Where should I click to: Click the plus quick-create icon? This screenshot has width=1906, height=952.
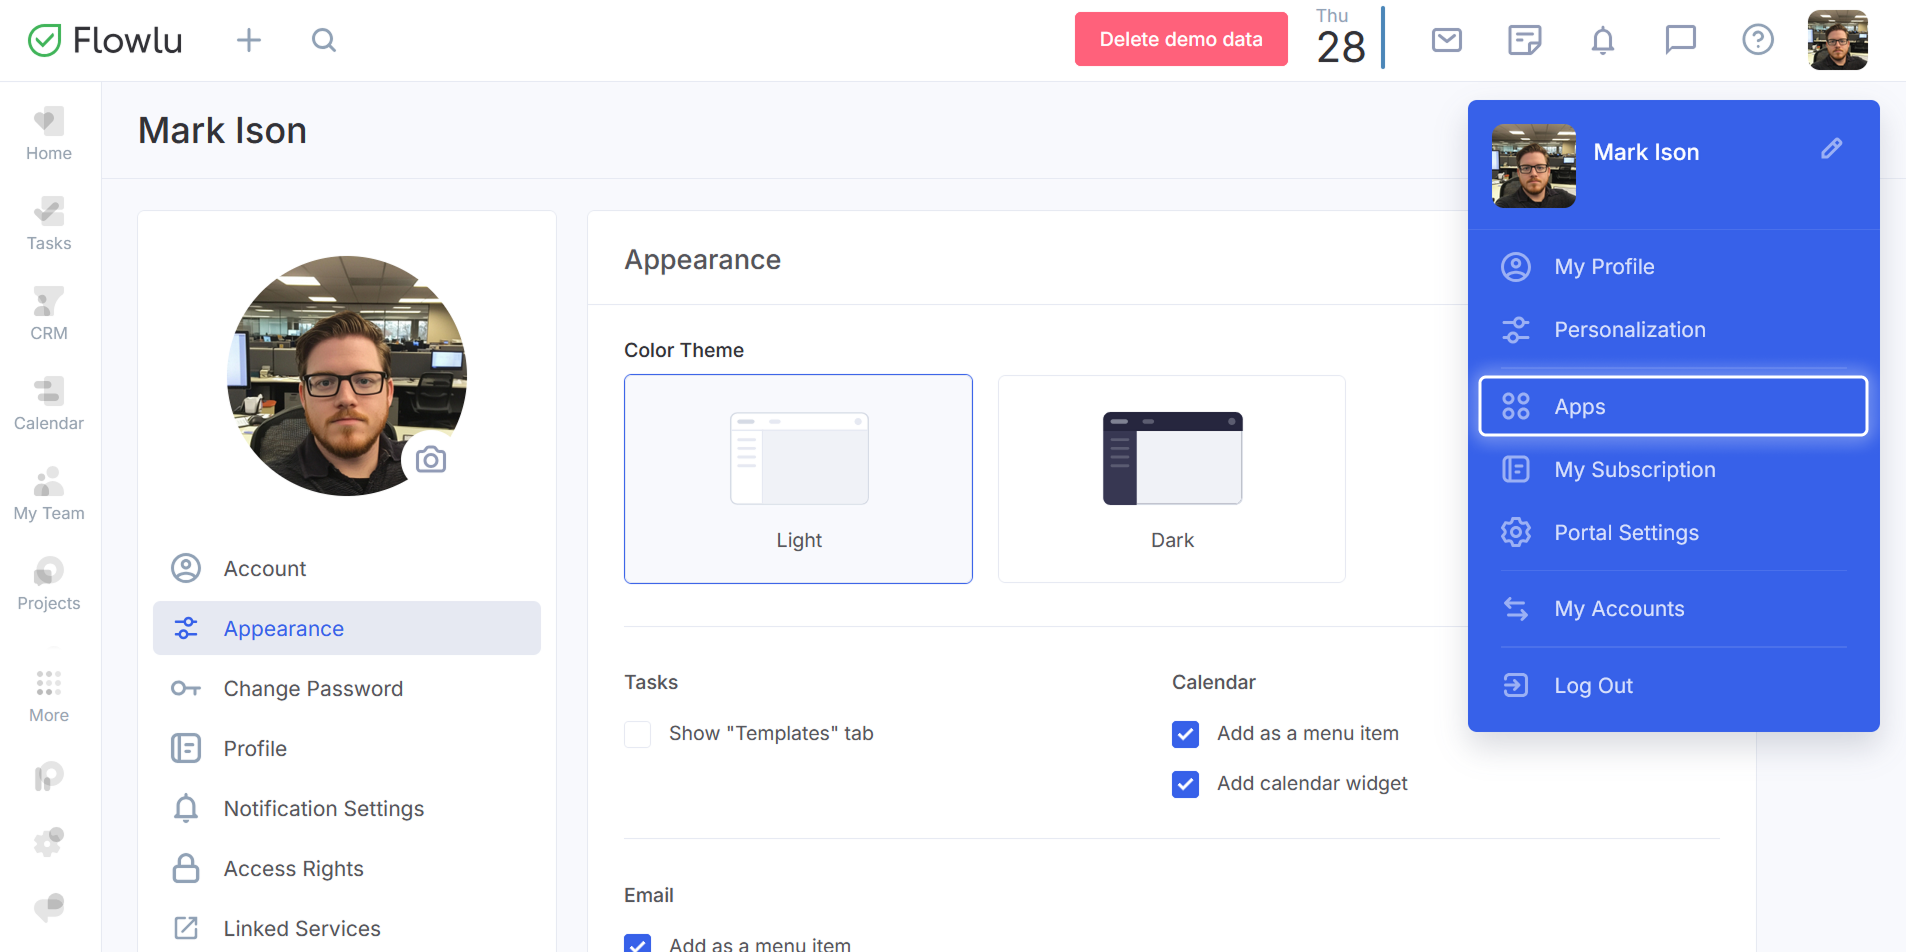248,40
